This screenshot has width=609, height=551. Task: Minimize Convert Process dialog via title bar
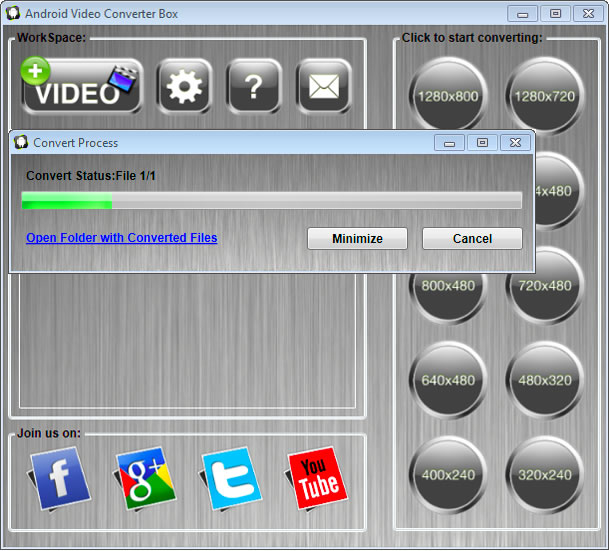(x=449, y=143)
